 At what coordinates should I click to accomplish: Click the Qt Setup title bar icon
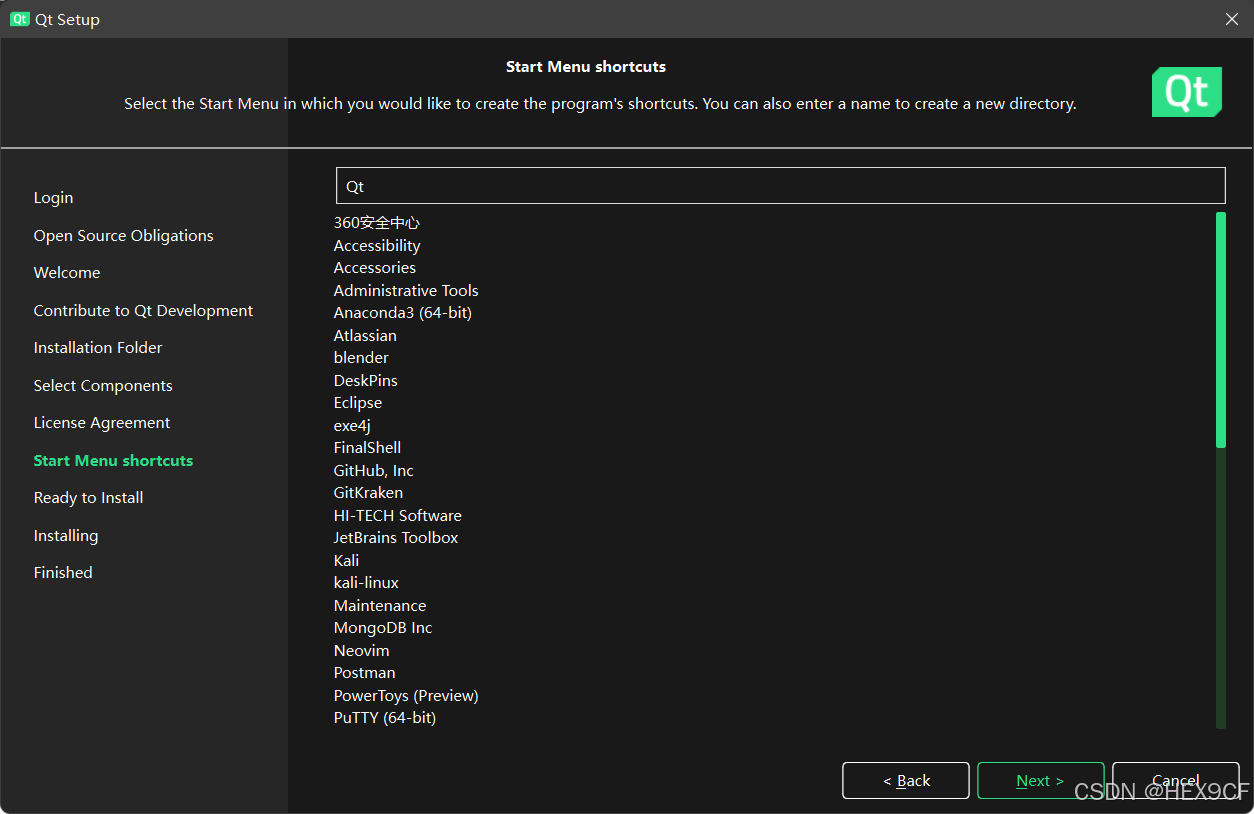click(20, 19)
